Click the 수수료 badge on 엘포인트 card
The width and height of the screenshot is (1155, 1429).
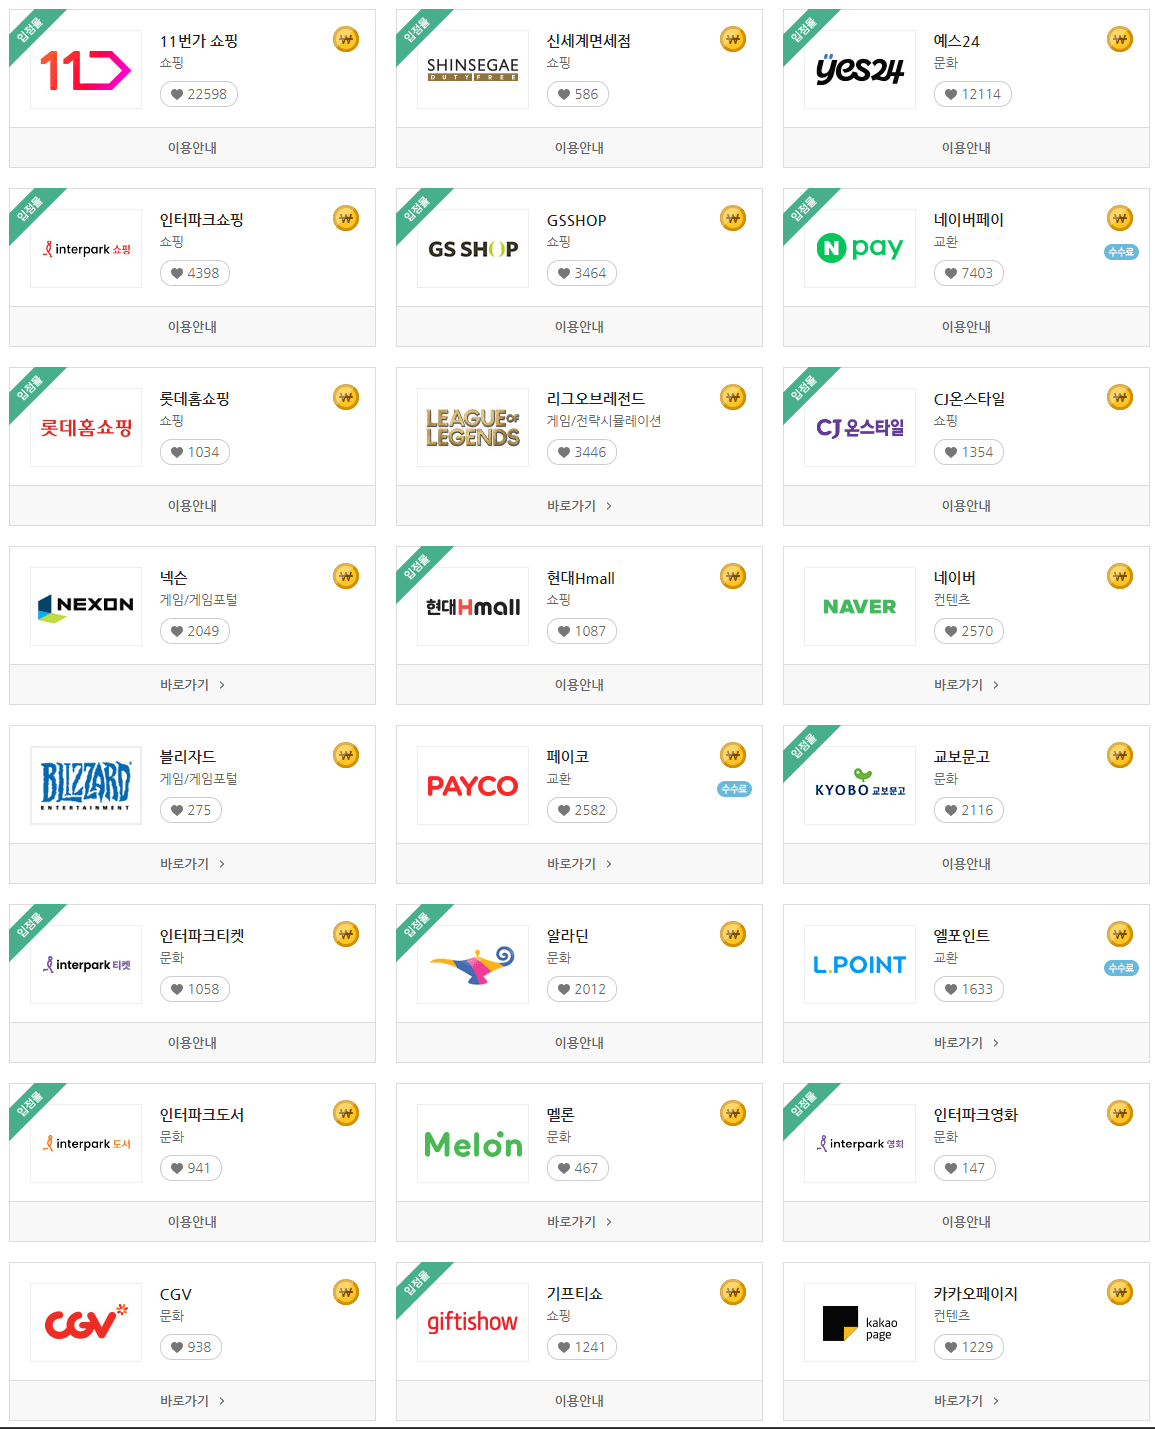pos(1121,968)
